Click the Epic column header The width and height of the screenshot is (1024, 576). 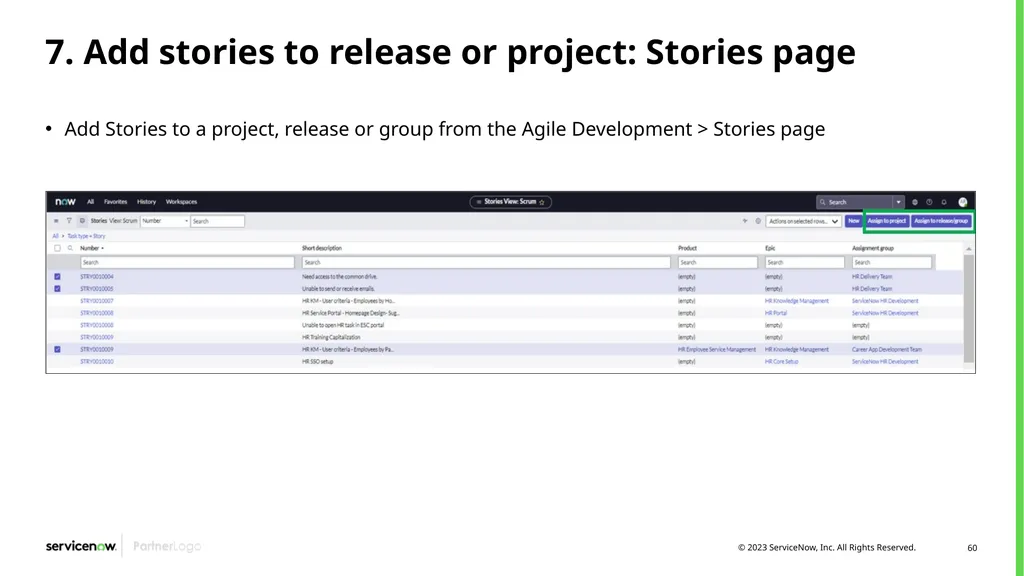click(770, 248)
